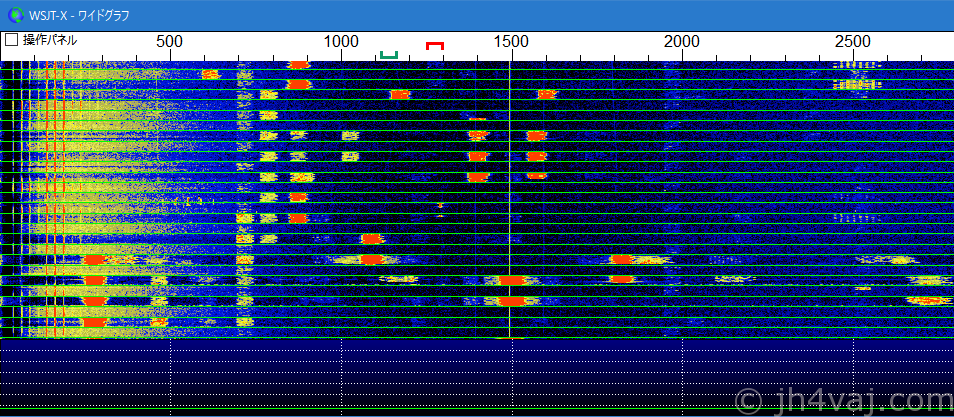Click the WSJT-X globe icon in title bar
The image size is (954, 417).
(x=15, y=15)
